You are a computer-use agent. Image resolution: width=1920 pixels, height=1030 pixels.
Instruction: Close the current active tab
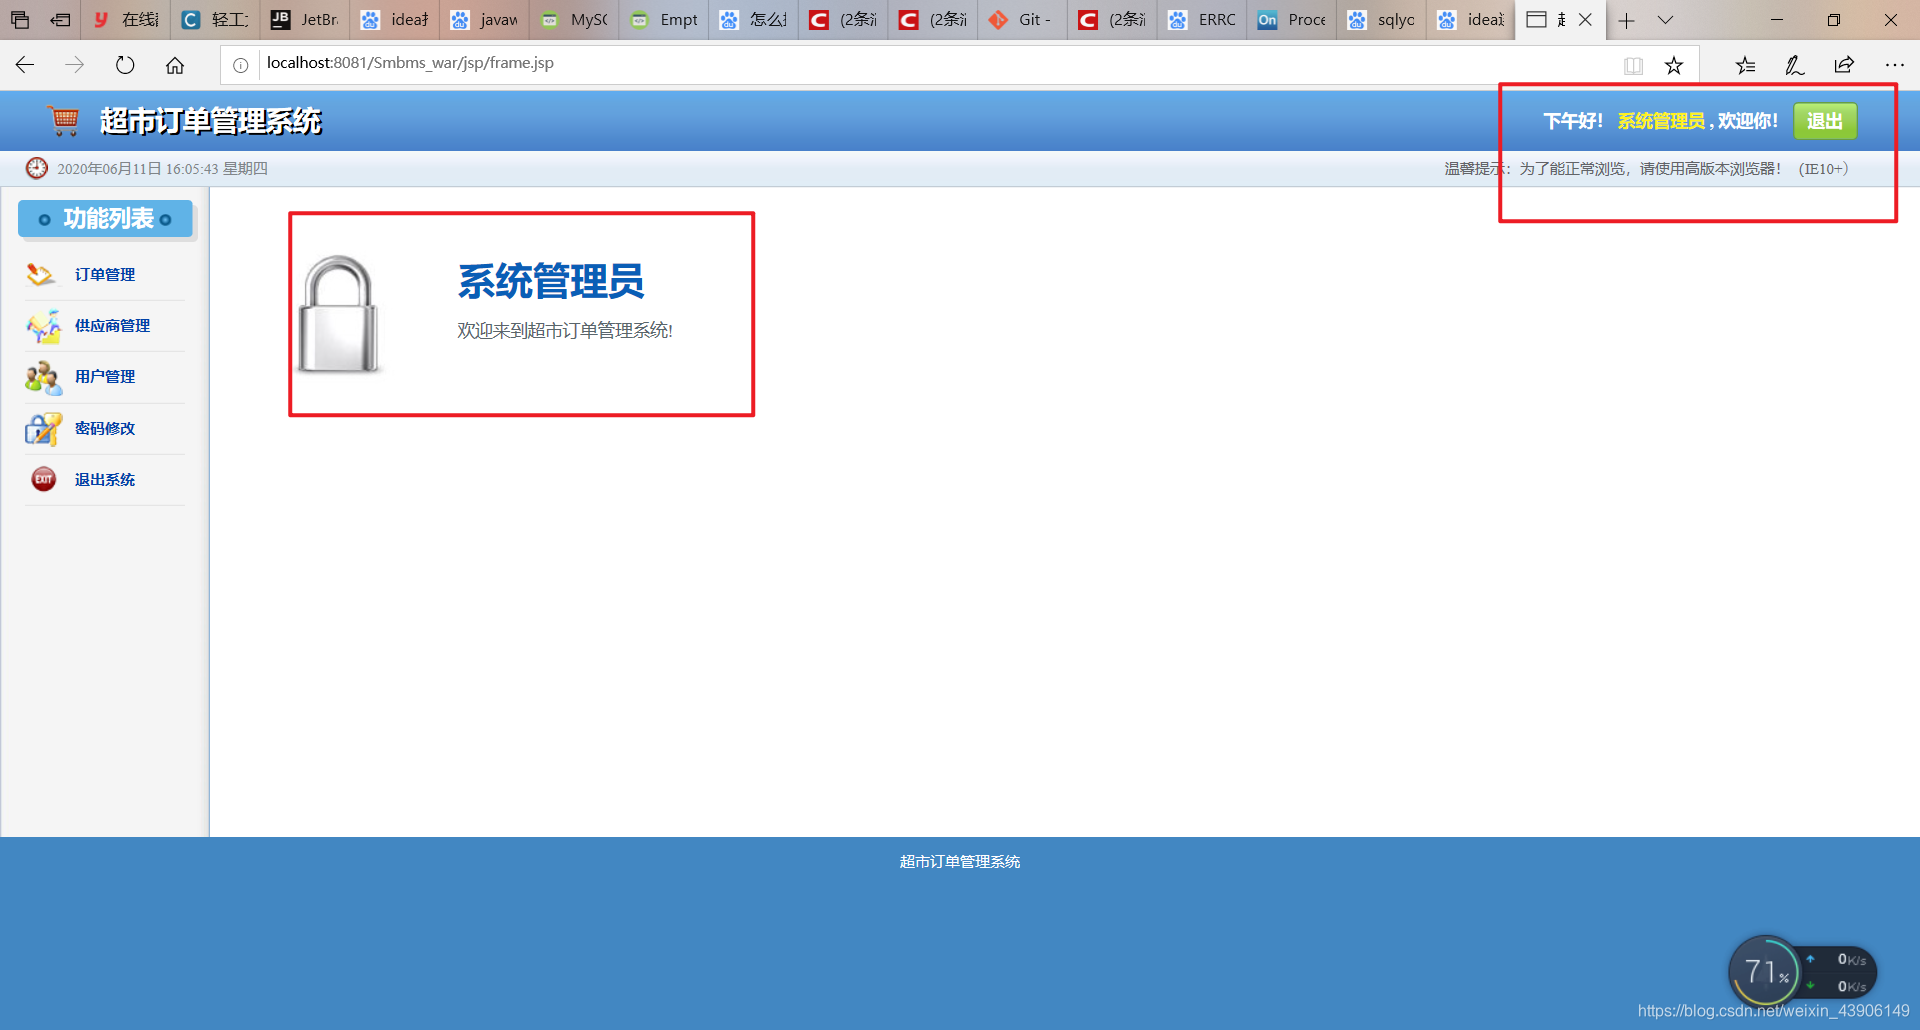click(x=1585, y=20)
